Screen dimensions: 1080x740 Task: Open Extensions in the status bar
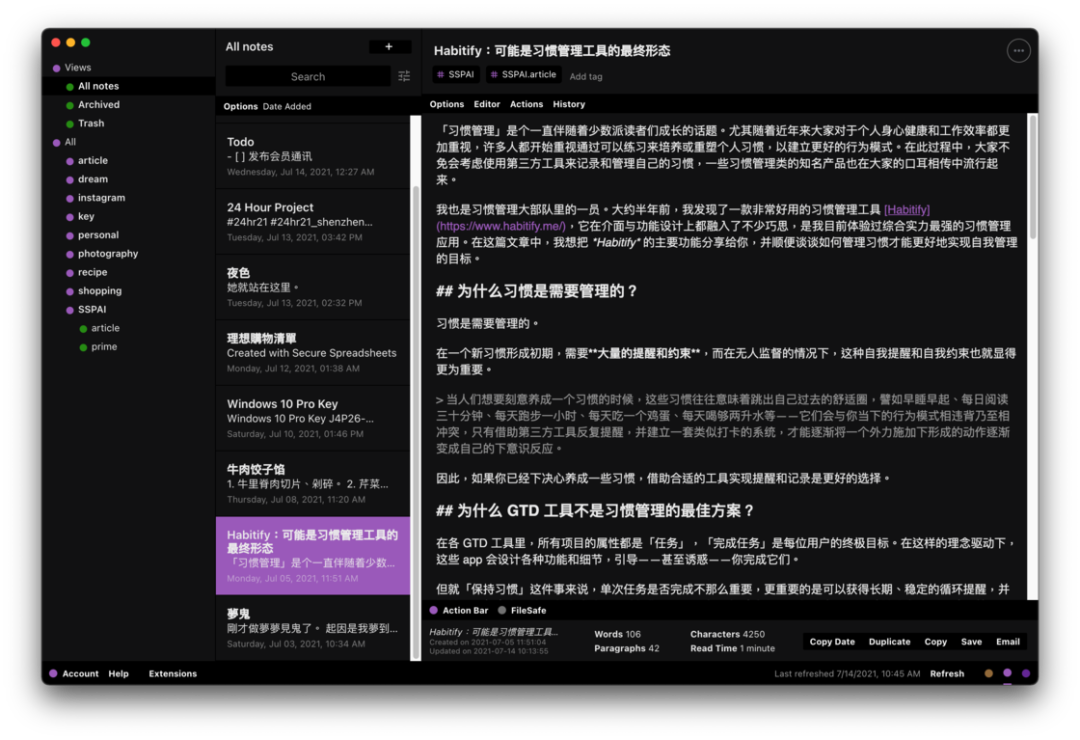[x=172, y=673]
